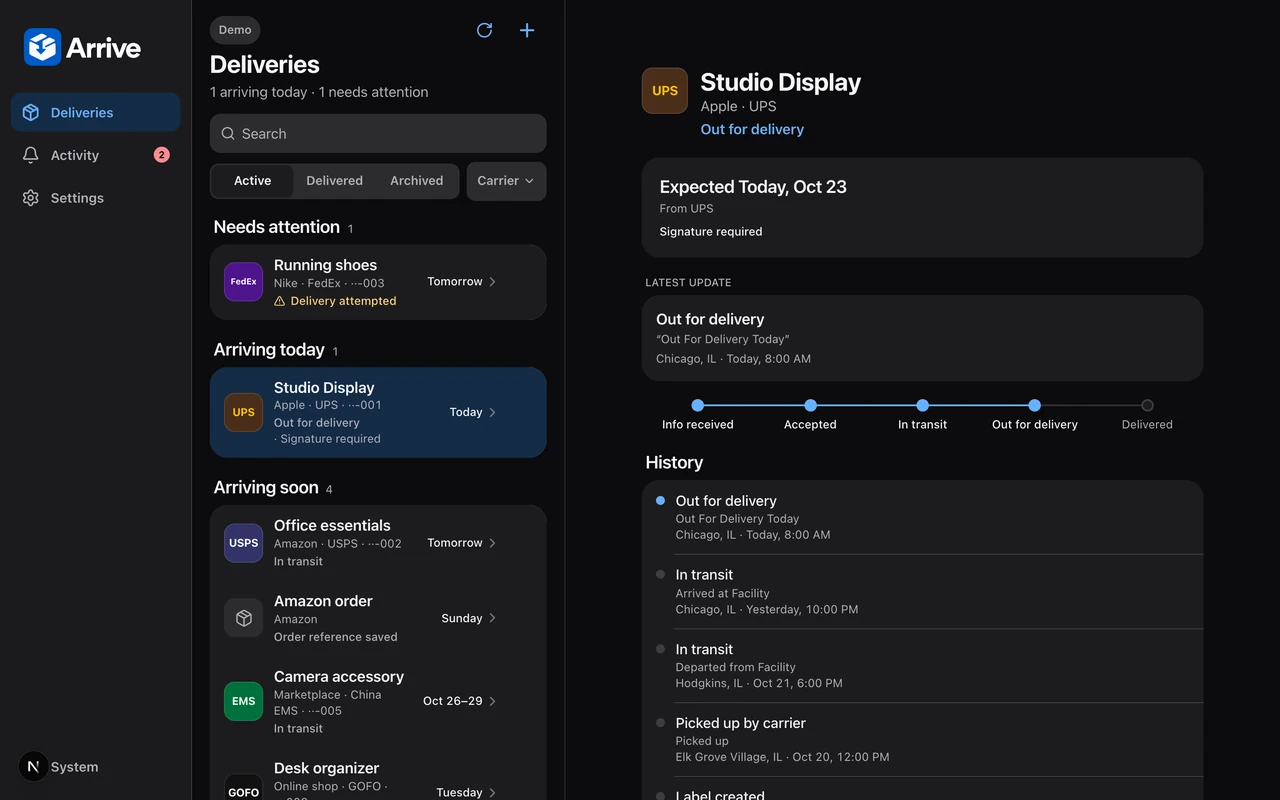Open the Carrier filter dropdown
This screenshot has height=800, width=1280.
coord(506,181)
